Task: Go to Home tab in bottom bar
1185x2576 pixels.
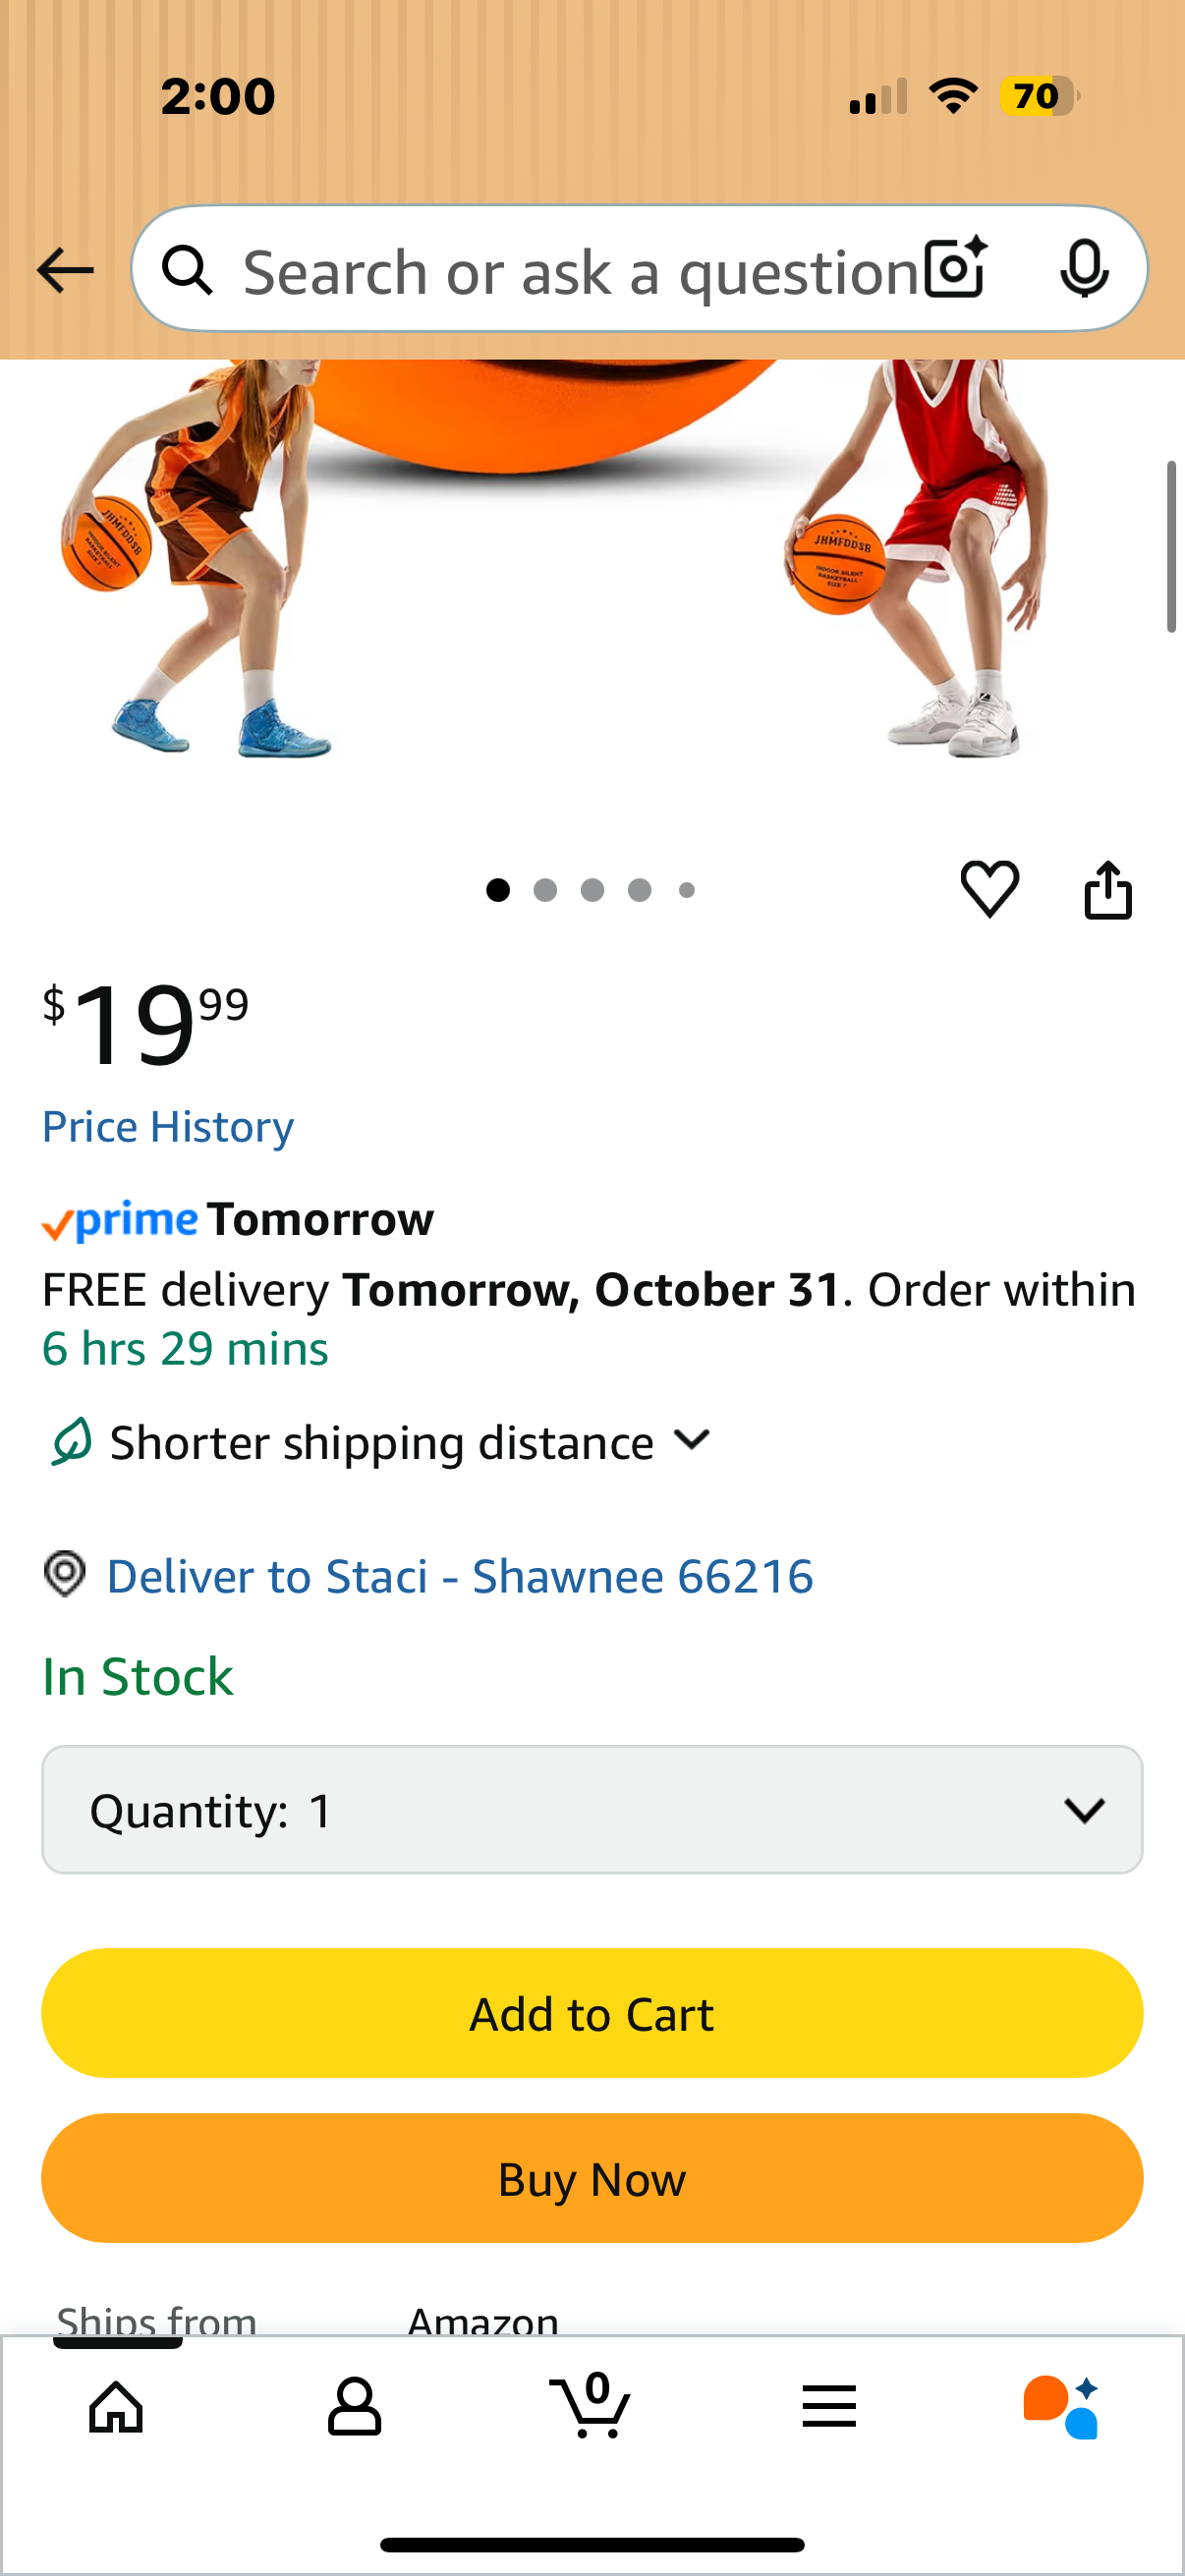Action: [116, 2406]
